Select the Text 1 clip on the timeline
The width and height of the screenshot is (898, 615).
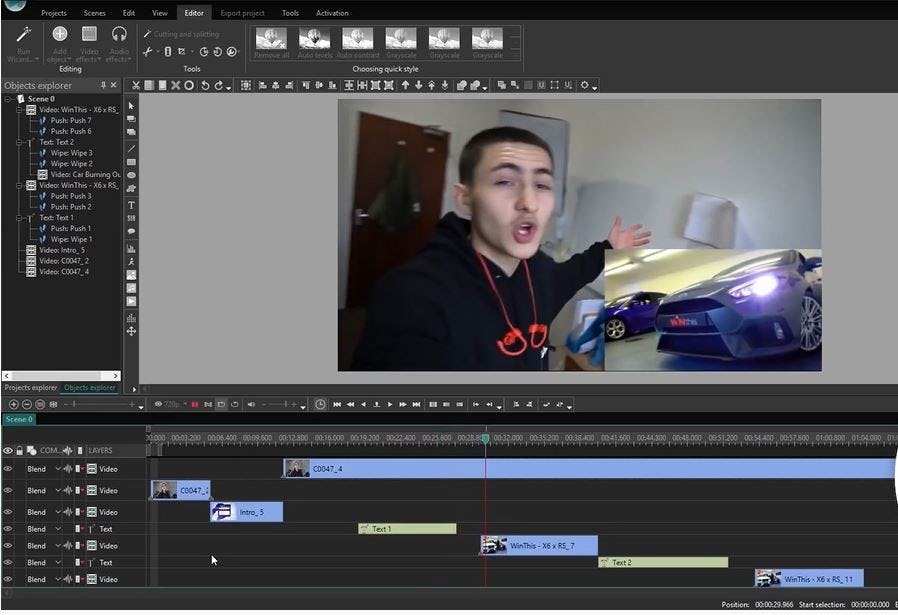click(407, 528)
